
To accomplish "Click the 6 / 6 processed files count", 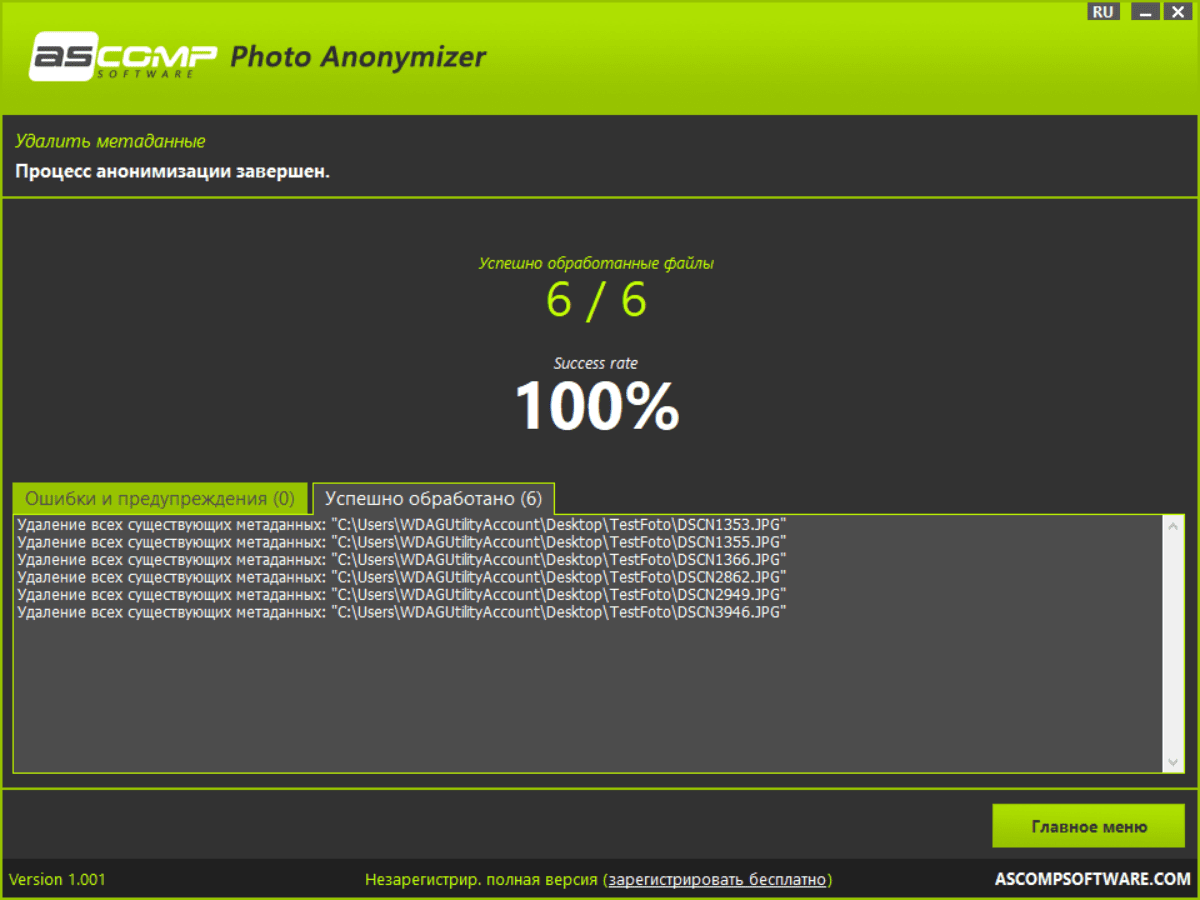I will pos(597,300).
